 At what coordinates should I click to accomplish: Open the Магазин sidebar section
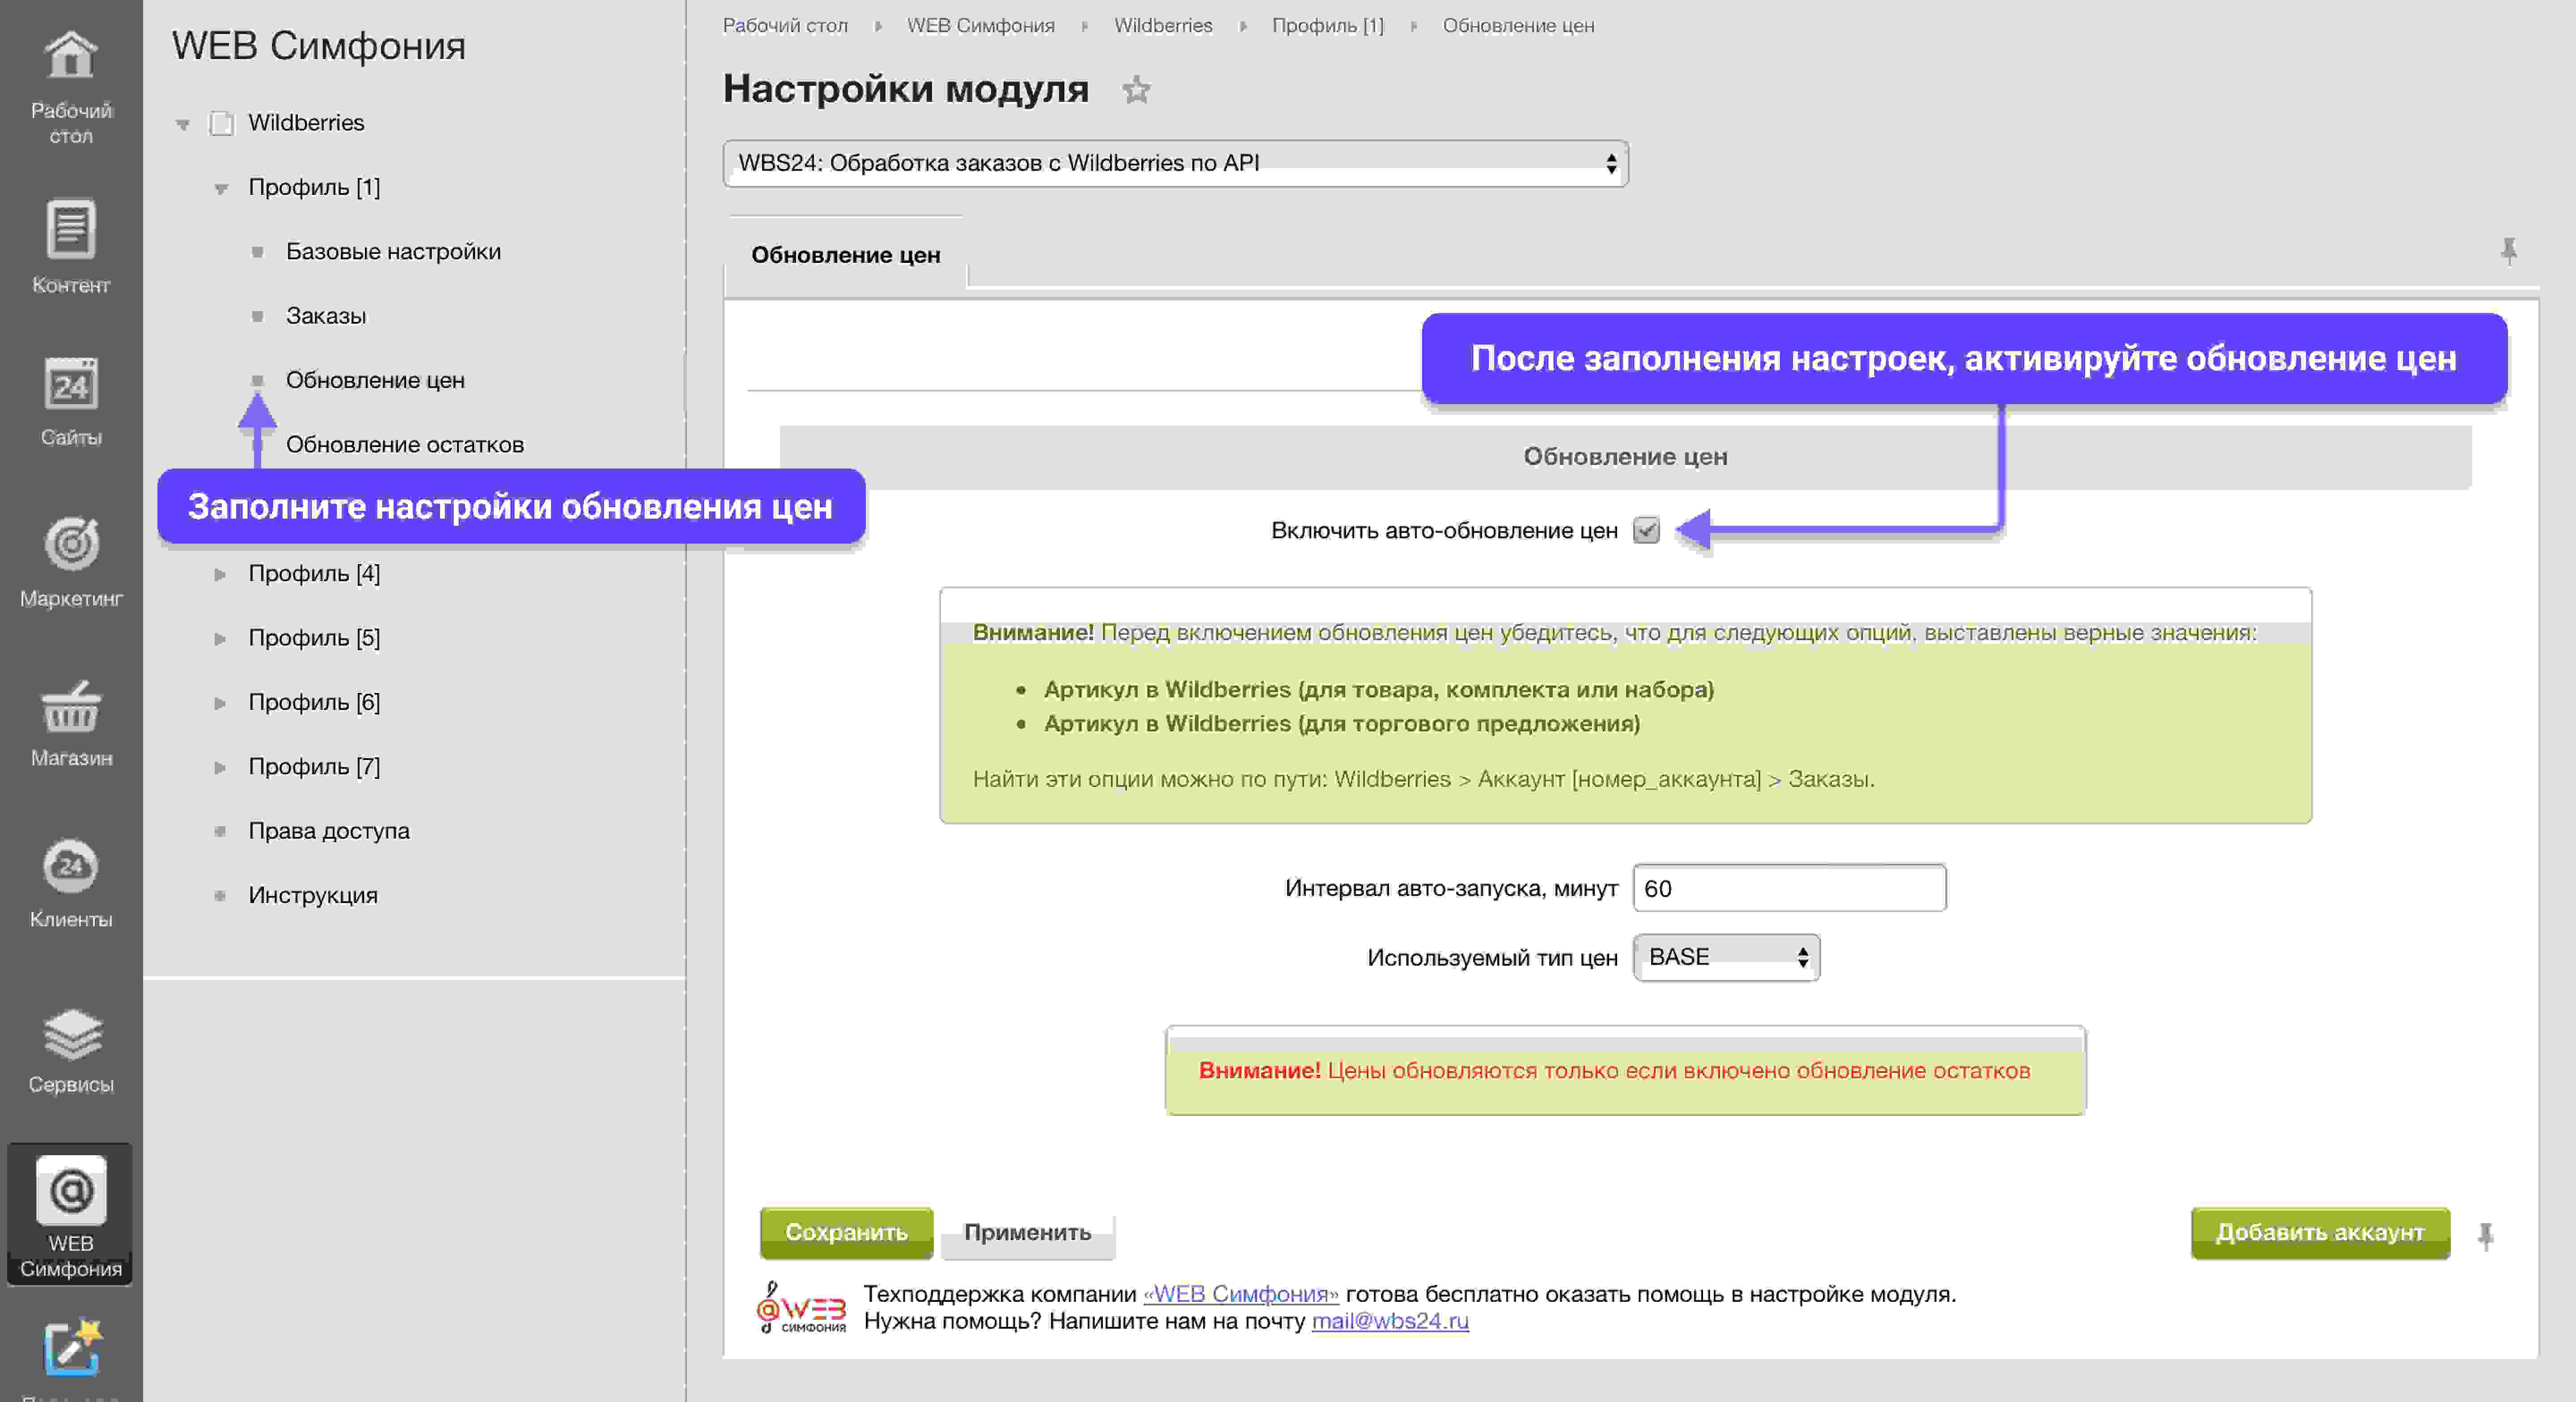(70, 724)
